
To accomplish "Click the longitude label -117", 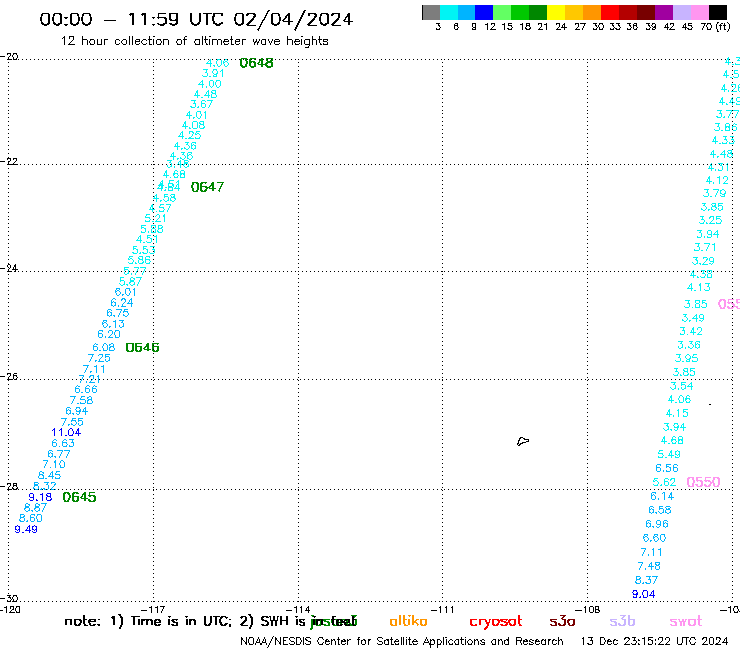I will 153,609.
